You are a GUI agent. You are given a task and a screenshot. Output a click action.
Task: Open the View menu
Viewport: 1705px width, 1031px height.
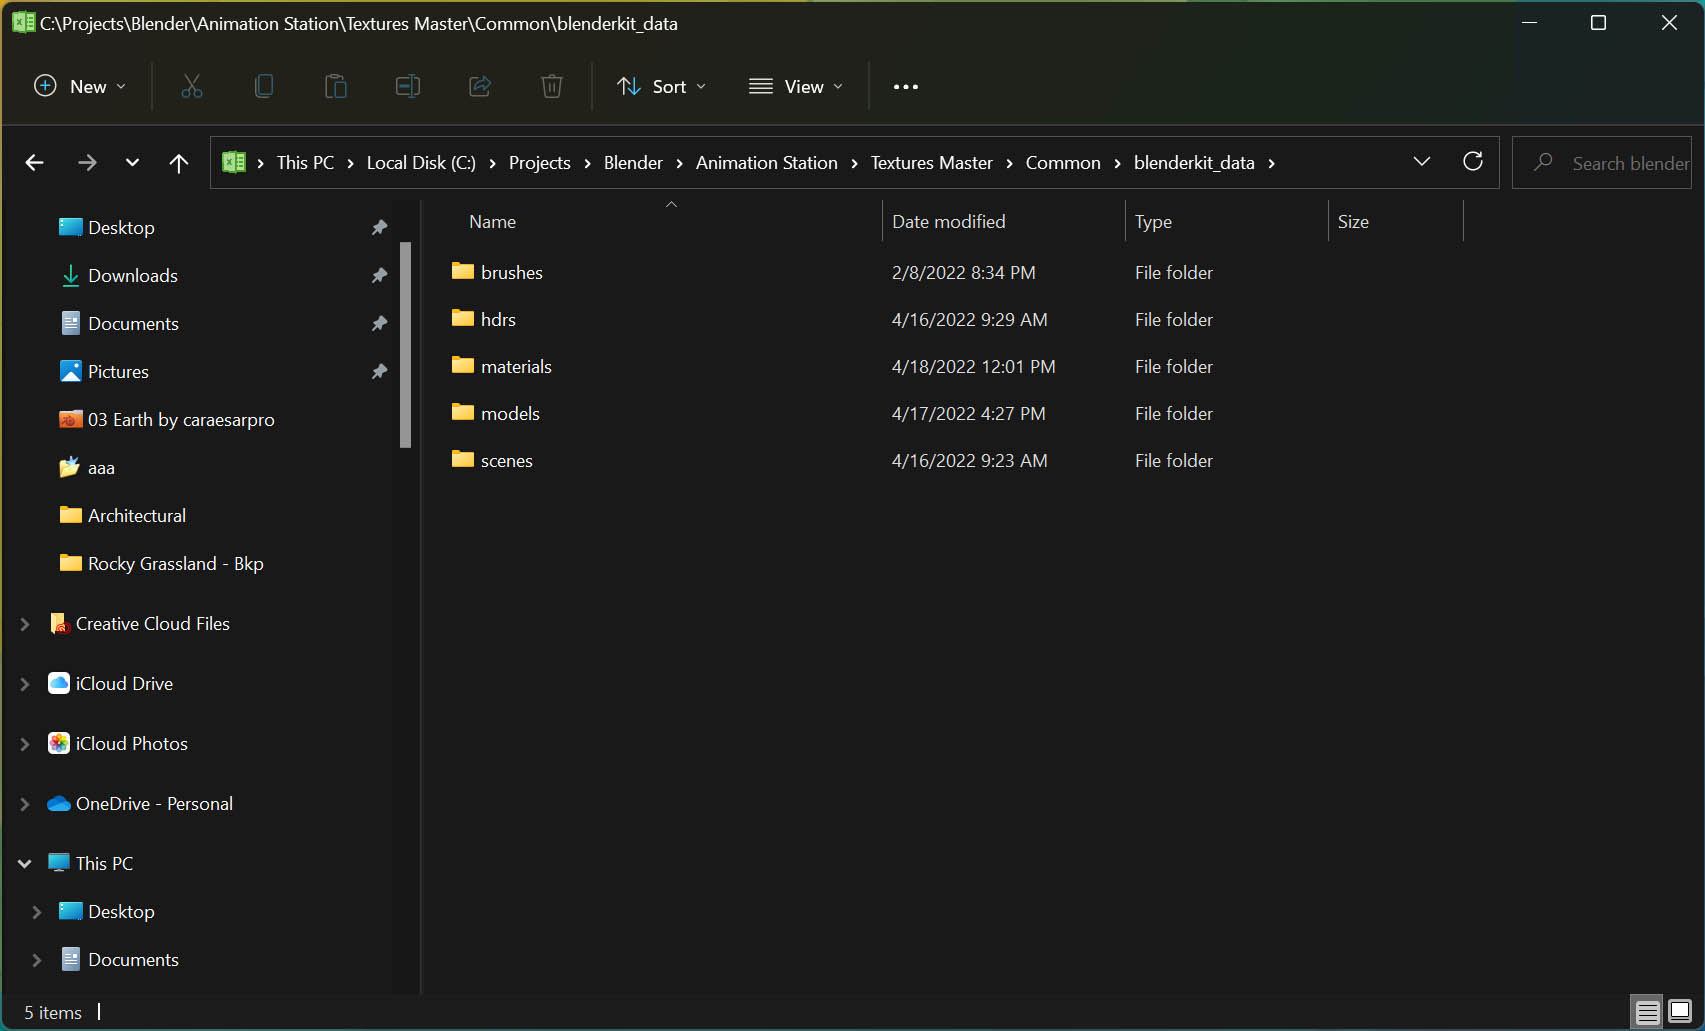795,86
